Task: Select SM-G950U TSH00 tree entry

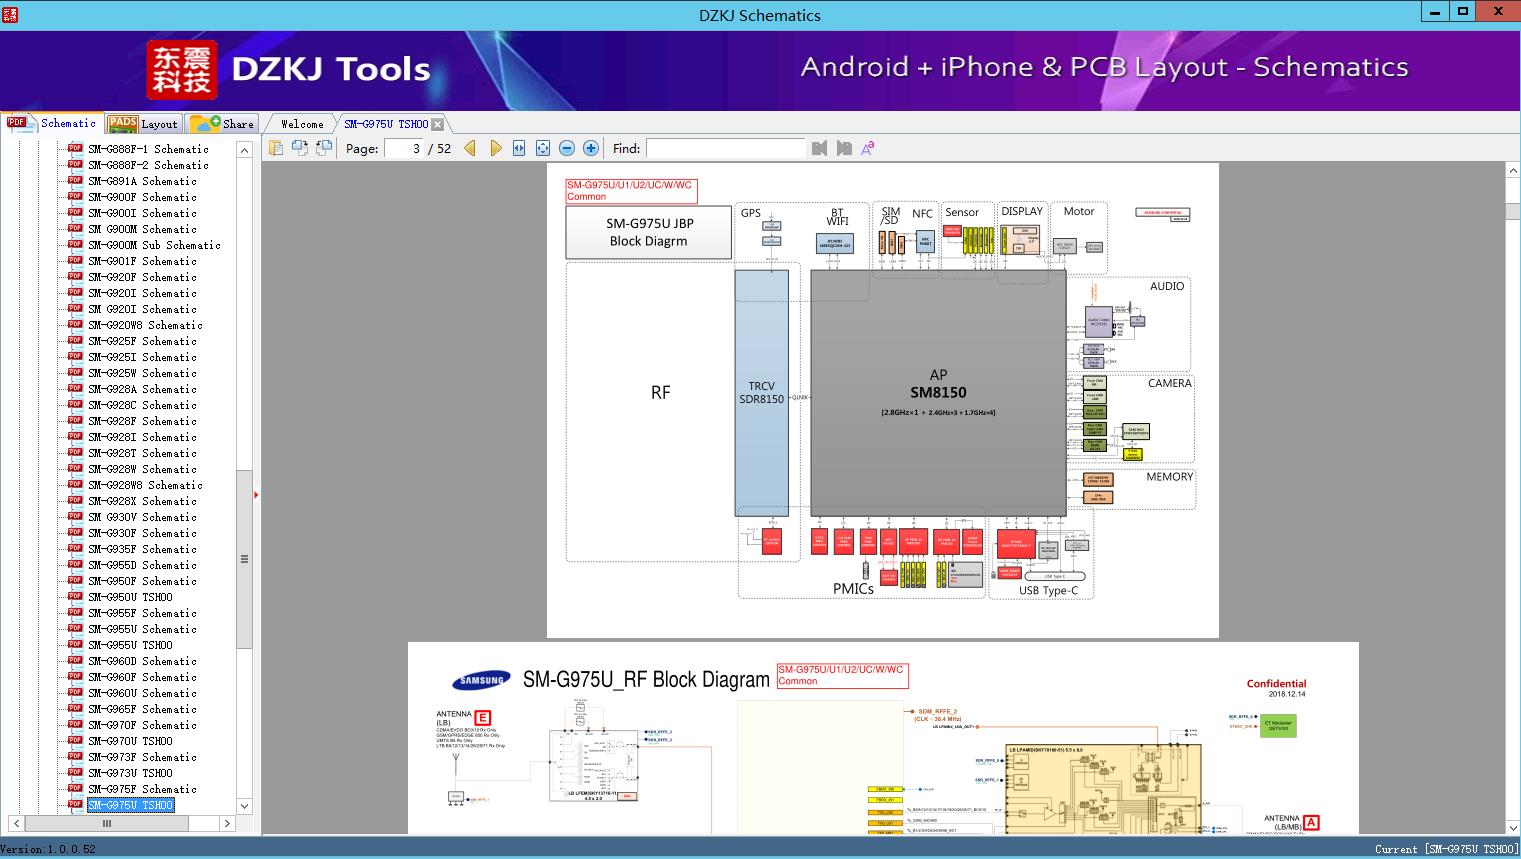Action: (130, 597)
